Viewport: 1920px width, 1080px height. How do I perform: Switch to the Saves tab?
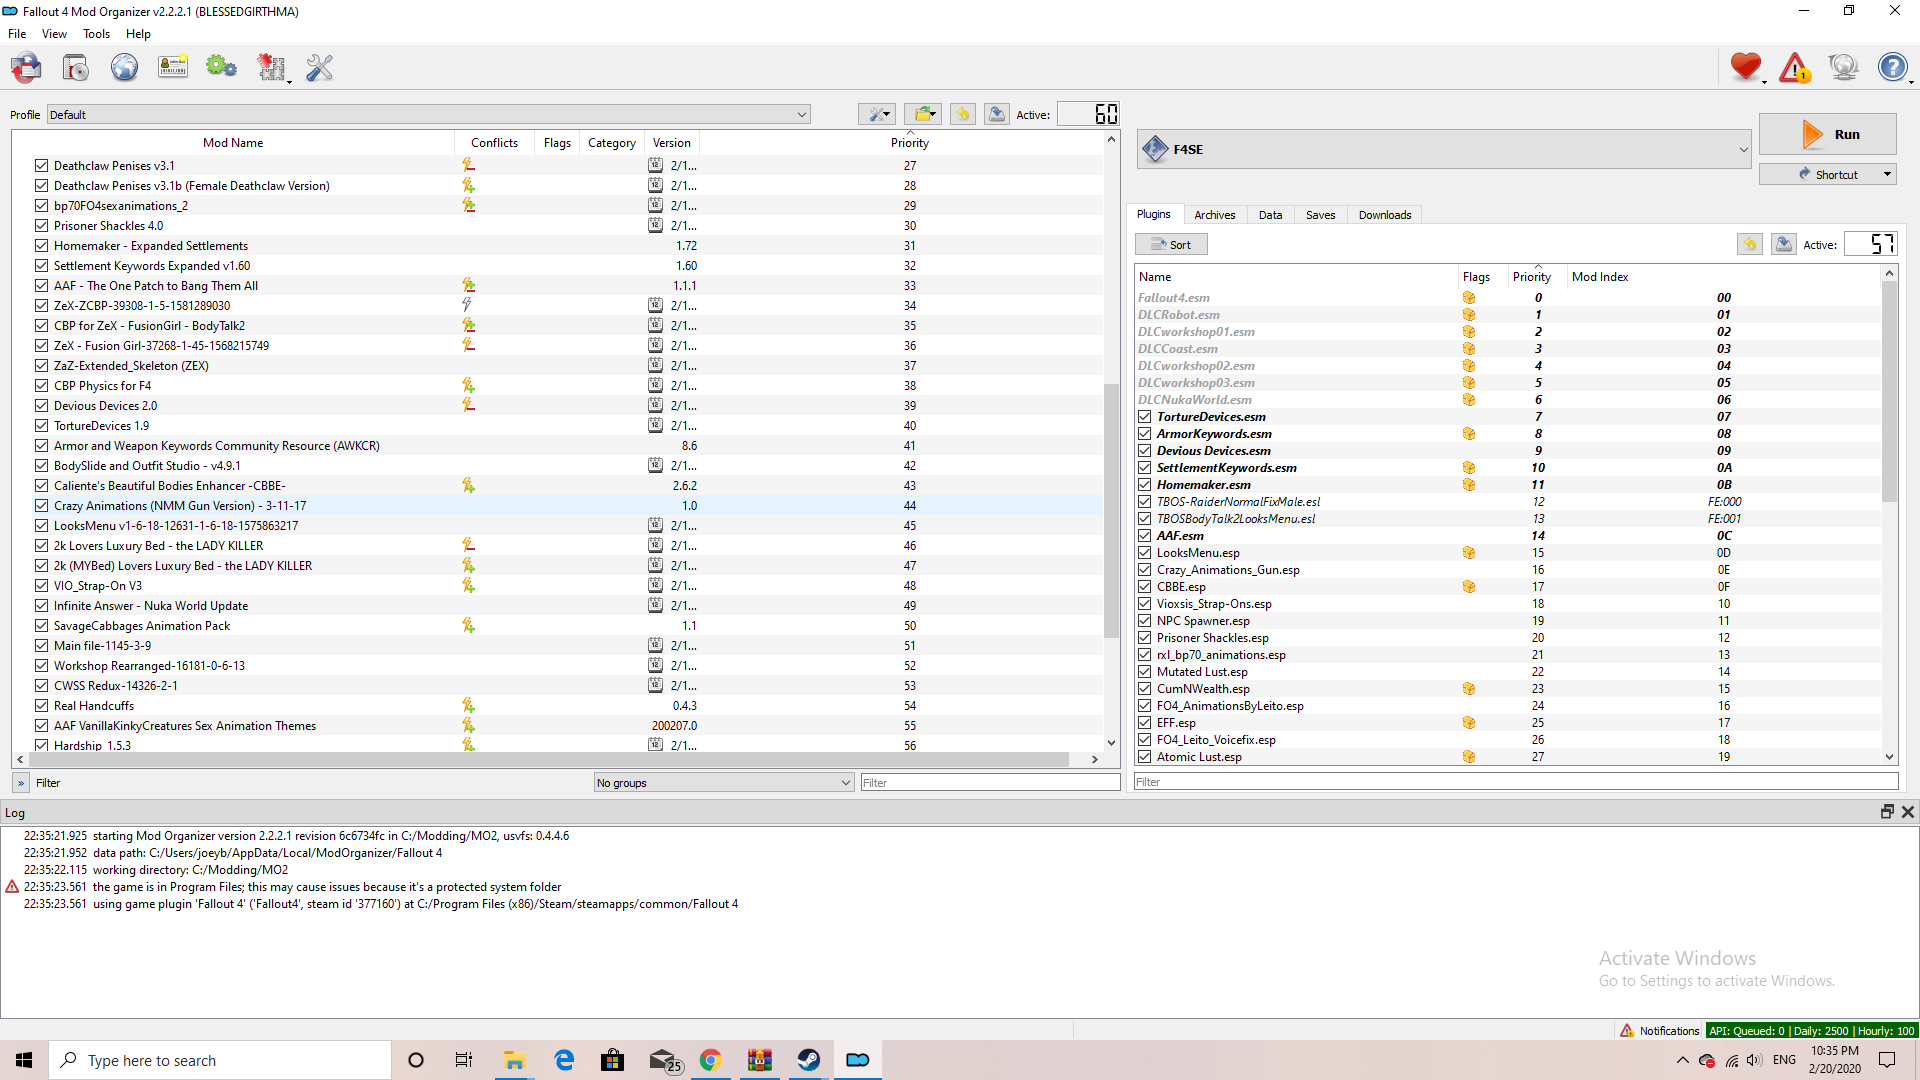[1320, 215]
